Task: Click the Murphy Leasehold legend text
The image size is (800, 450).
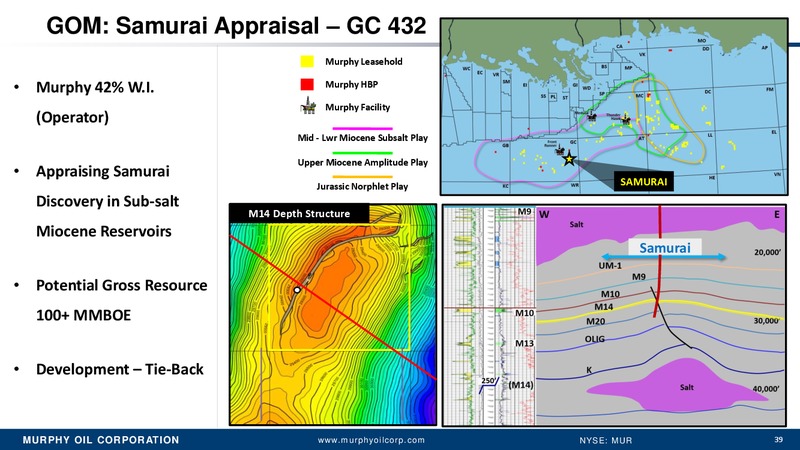Action: click(364, 62)
